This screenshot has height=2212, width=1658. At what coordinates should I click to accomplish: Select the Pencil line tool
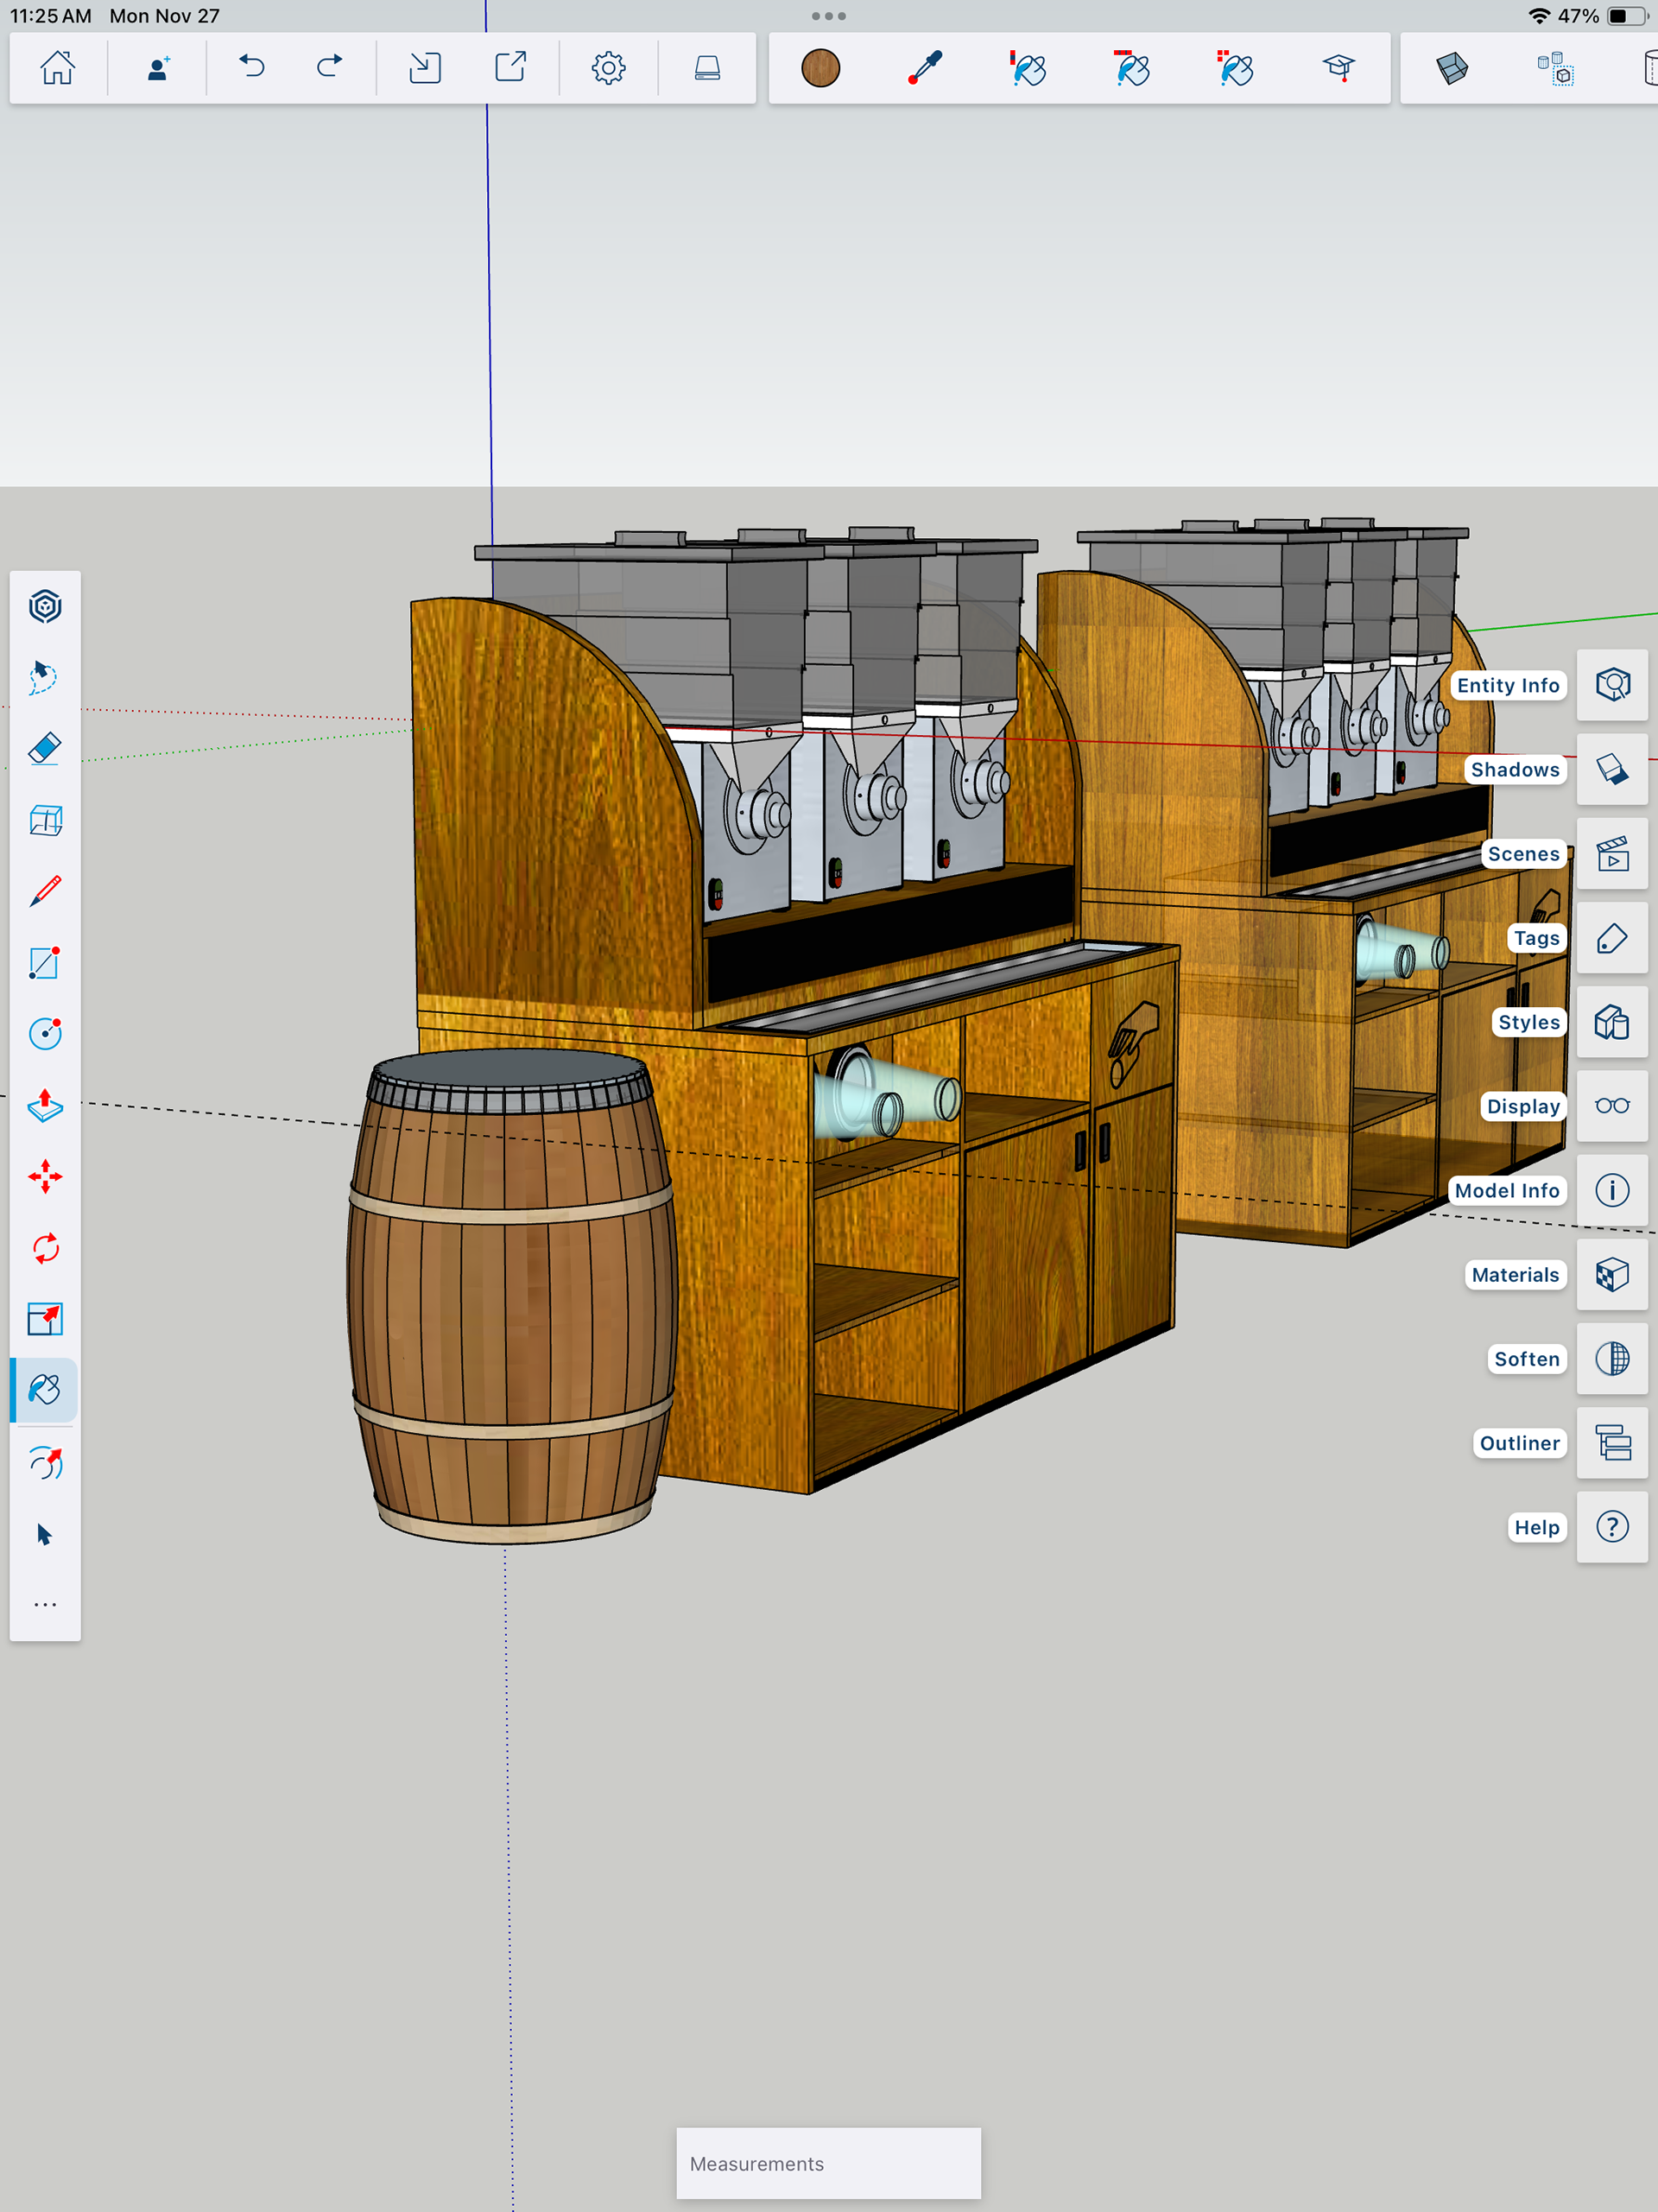(45, 890)
